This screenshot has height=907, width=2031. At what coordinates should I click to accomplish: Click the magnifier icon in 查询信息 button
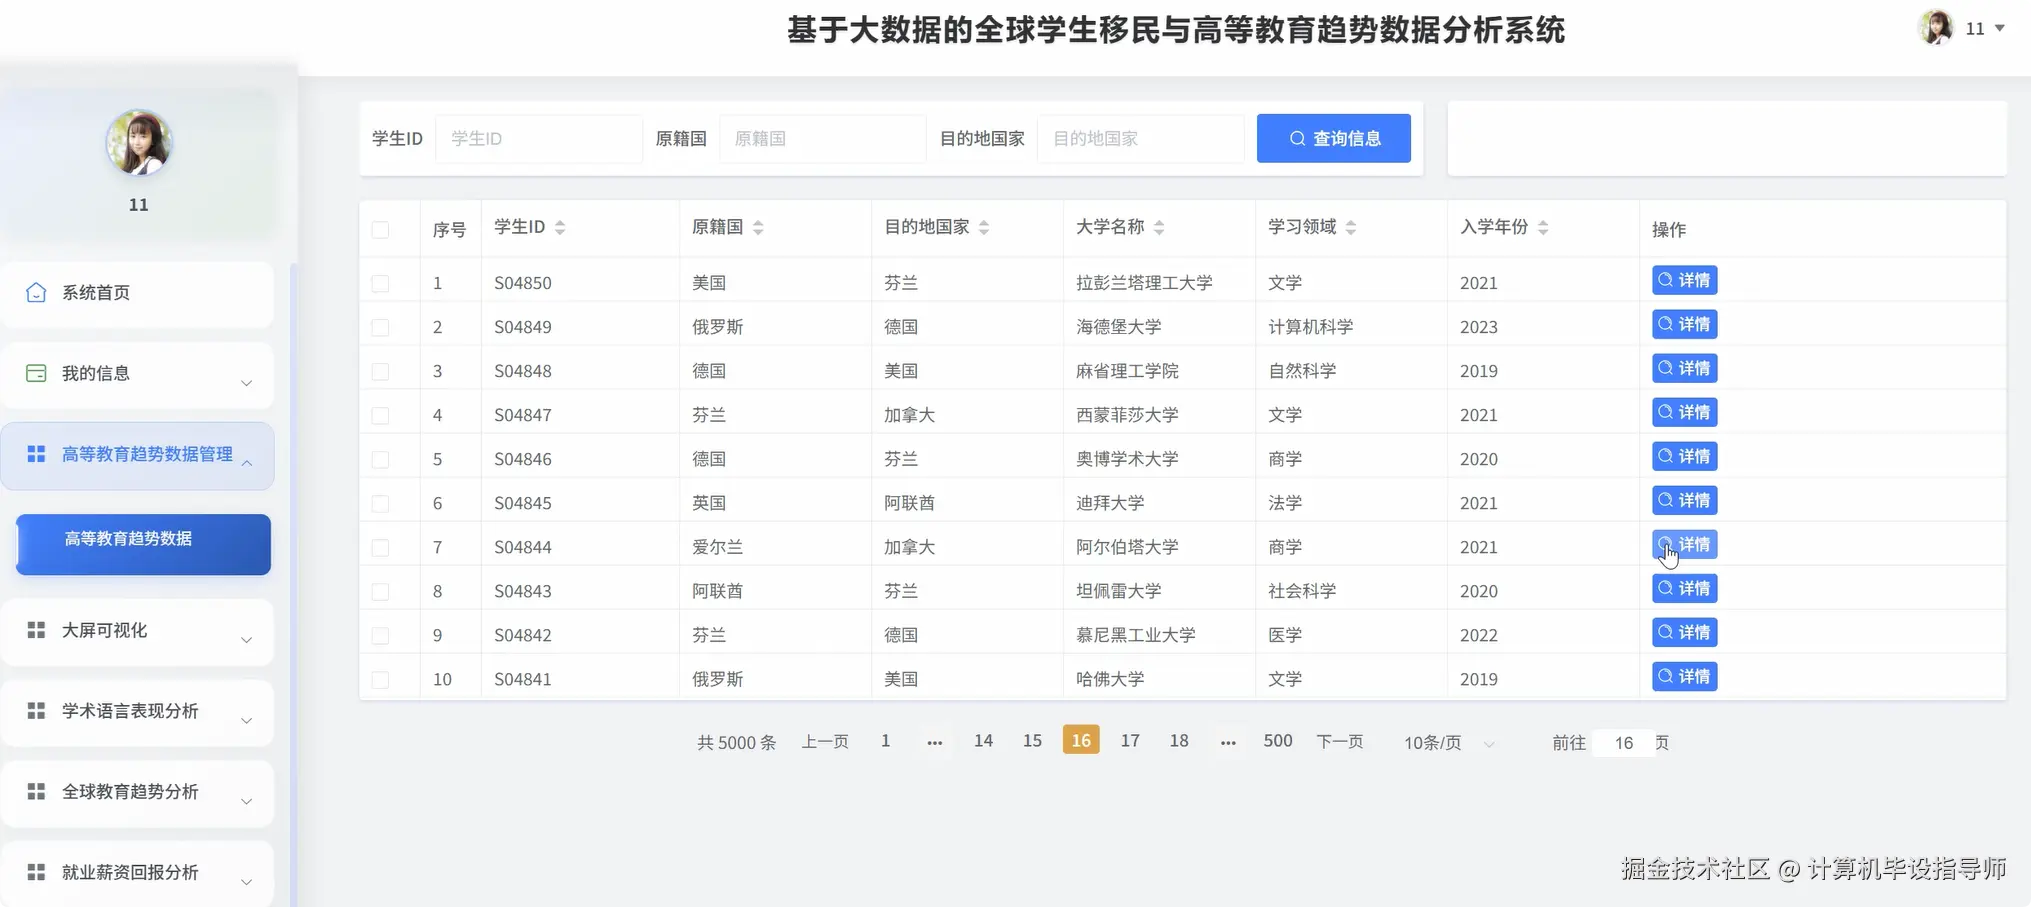(1298, 138)
